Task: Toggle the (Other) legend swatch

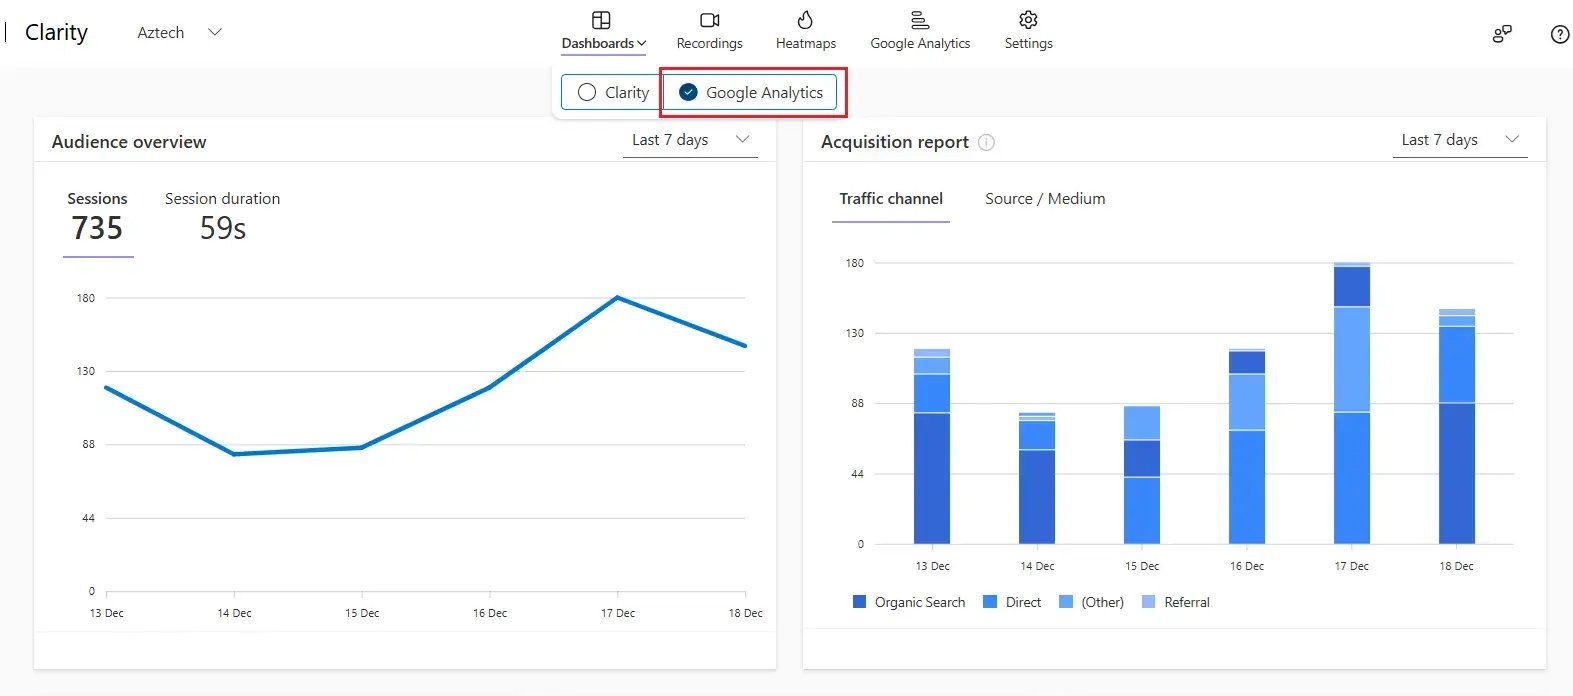Action: [x=1066, y=602]
